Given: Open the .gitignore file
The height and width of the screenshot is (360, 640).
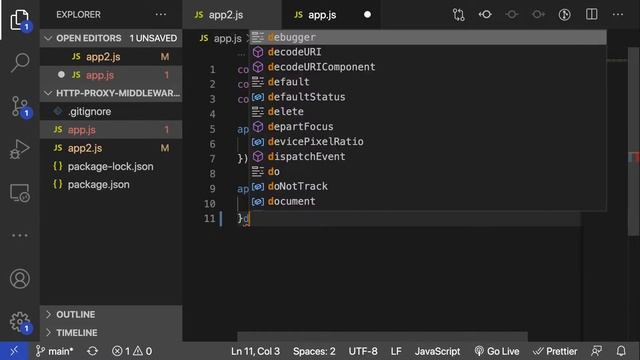Looking at the screenshot, I should tap(111, 111).
